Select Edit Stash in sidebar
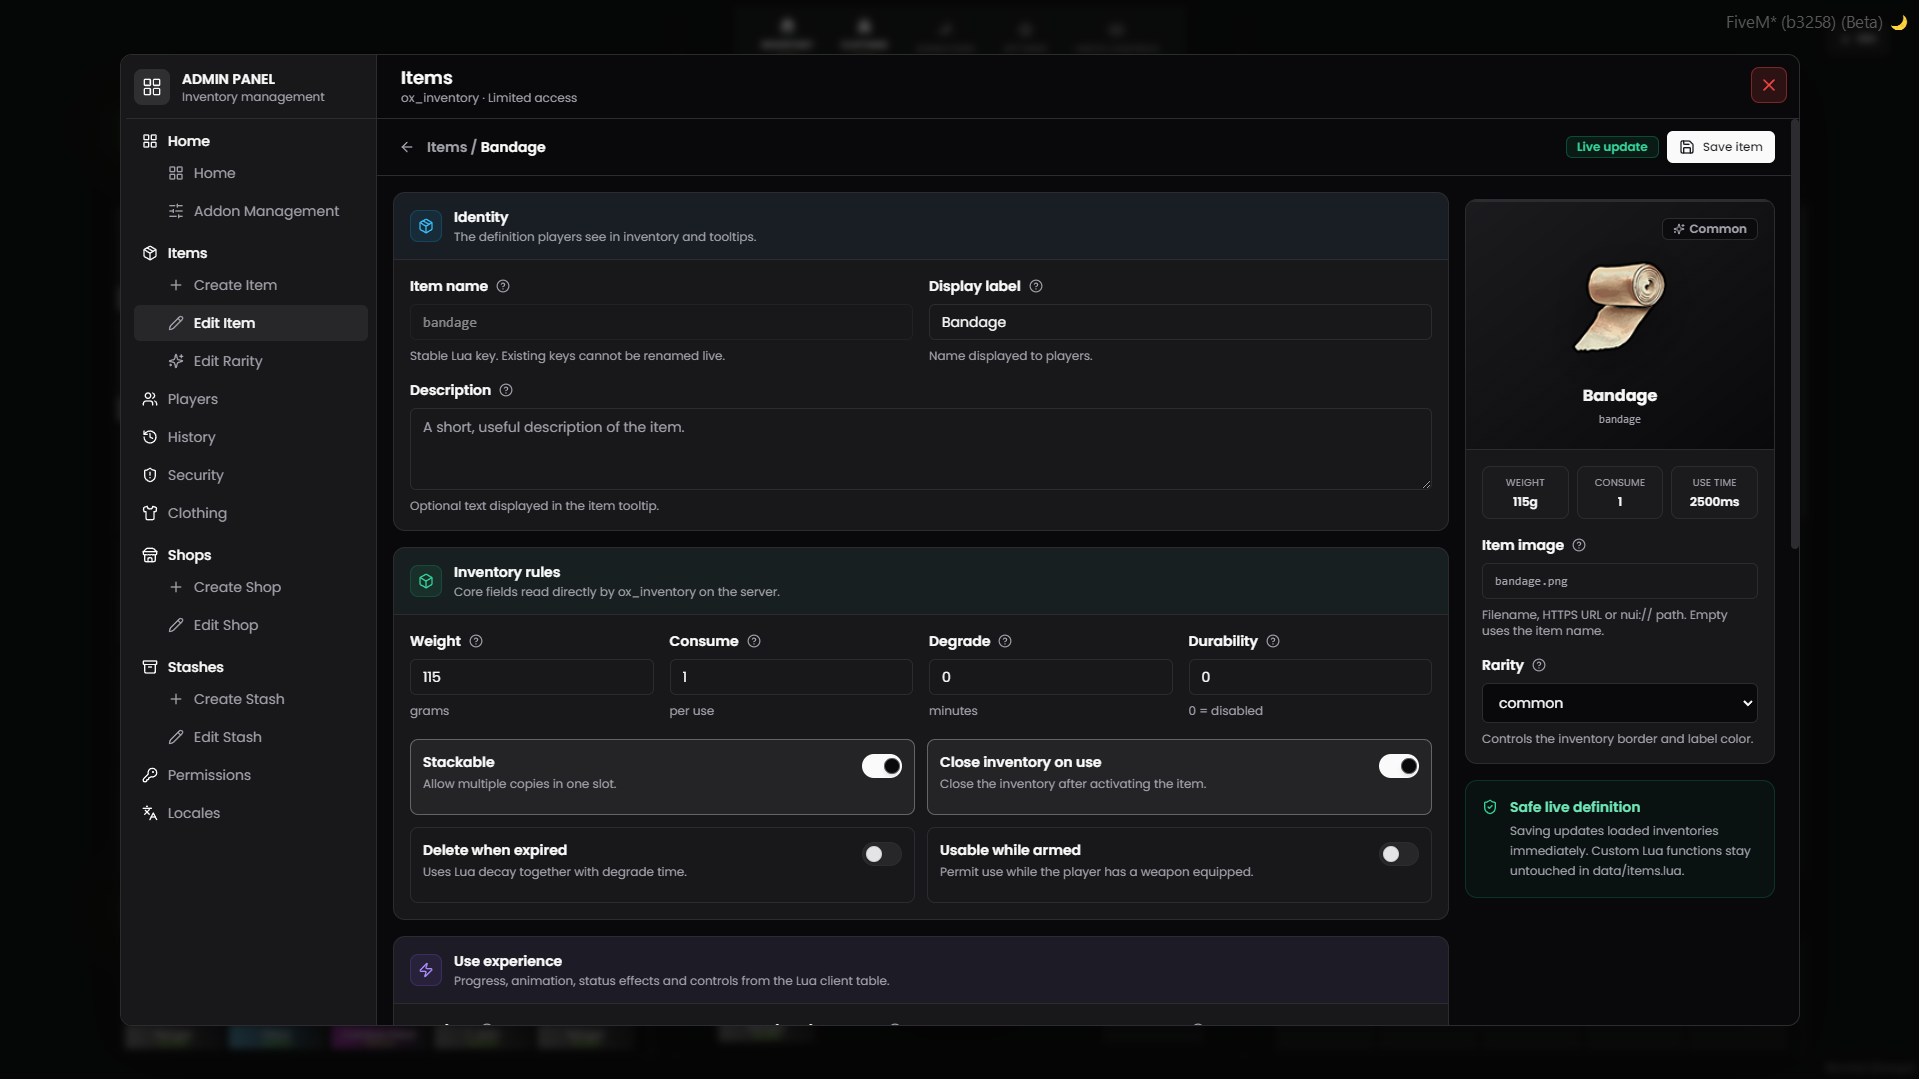Screen dimensions: 1919x1079 (251, 737)
